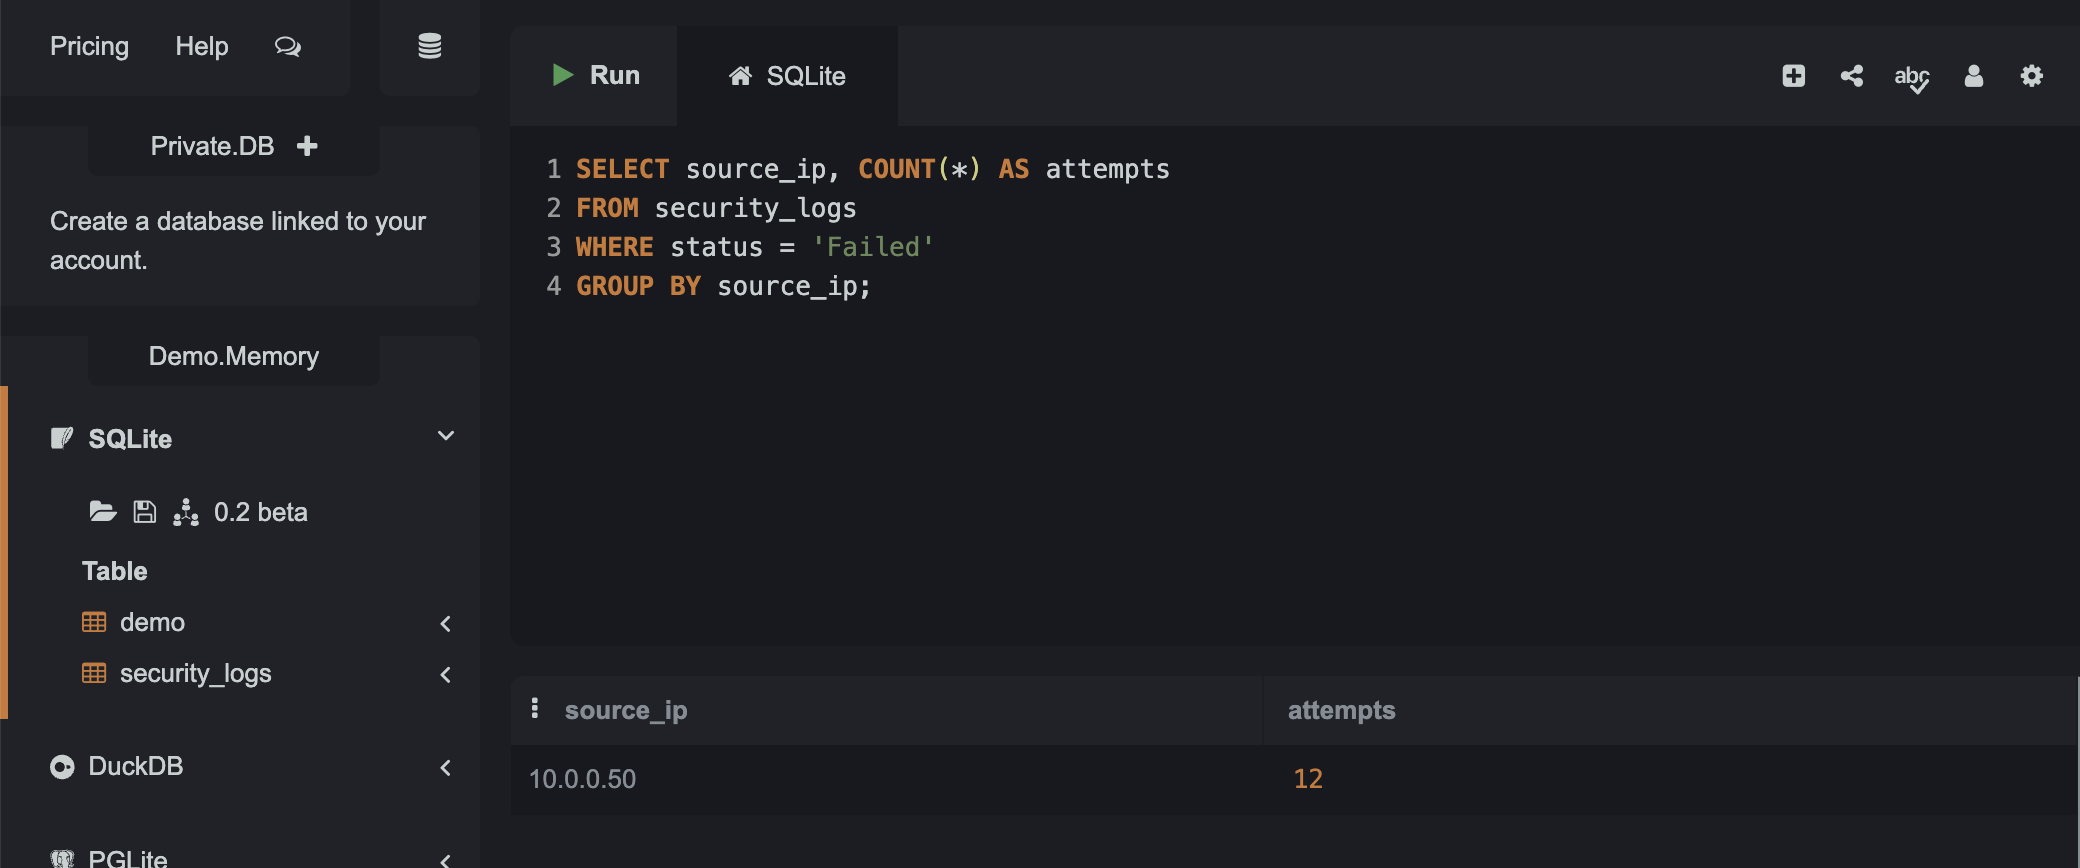Create a new item with the plus icon
Screen dimensions: 2080x868
[1793, 75]
